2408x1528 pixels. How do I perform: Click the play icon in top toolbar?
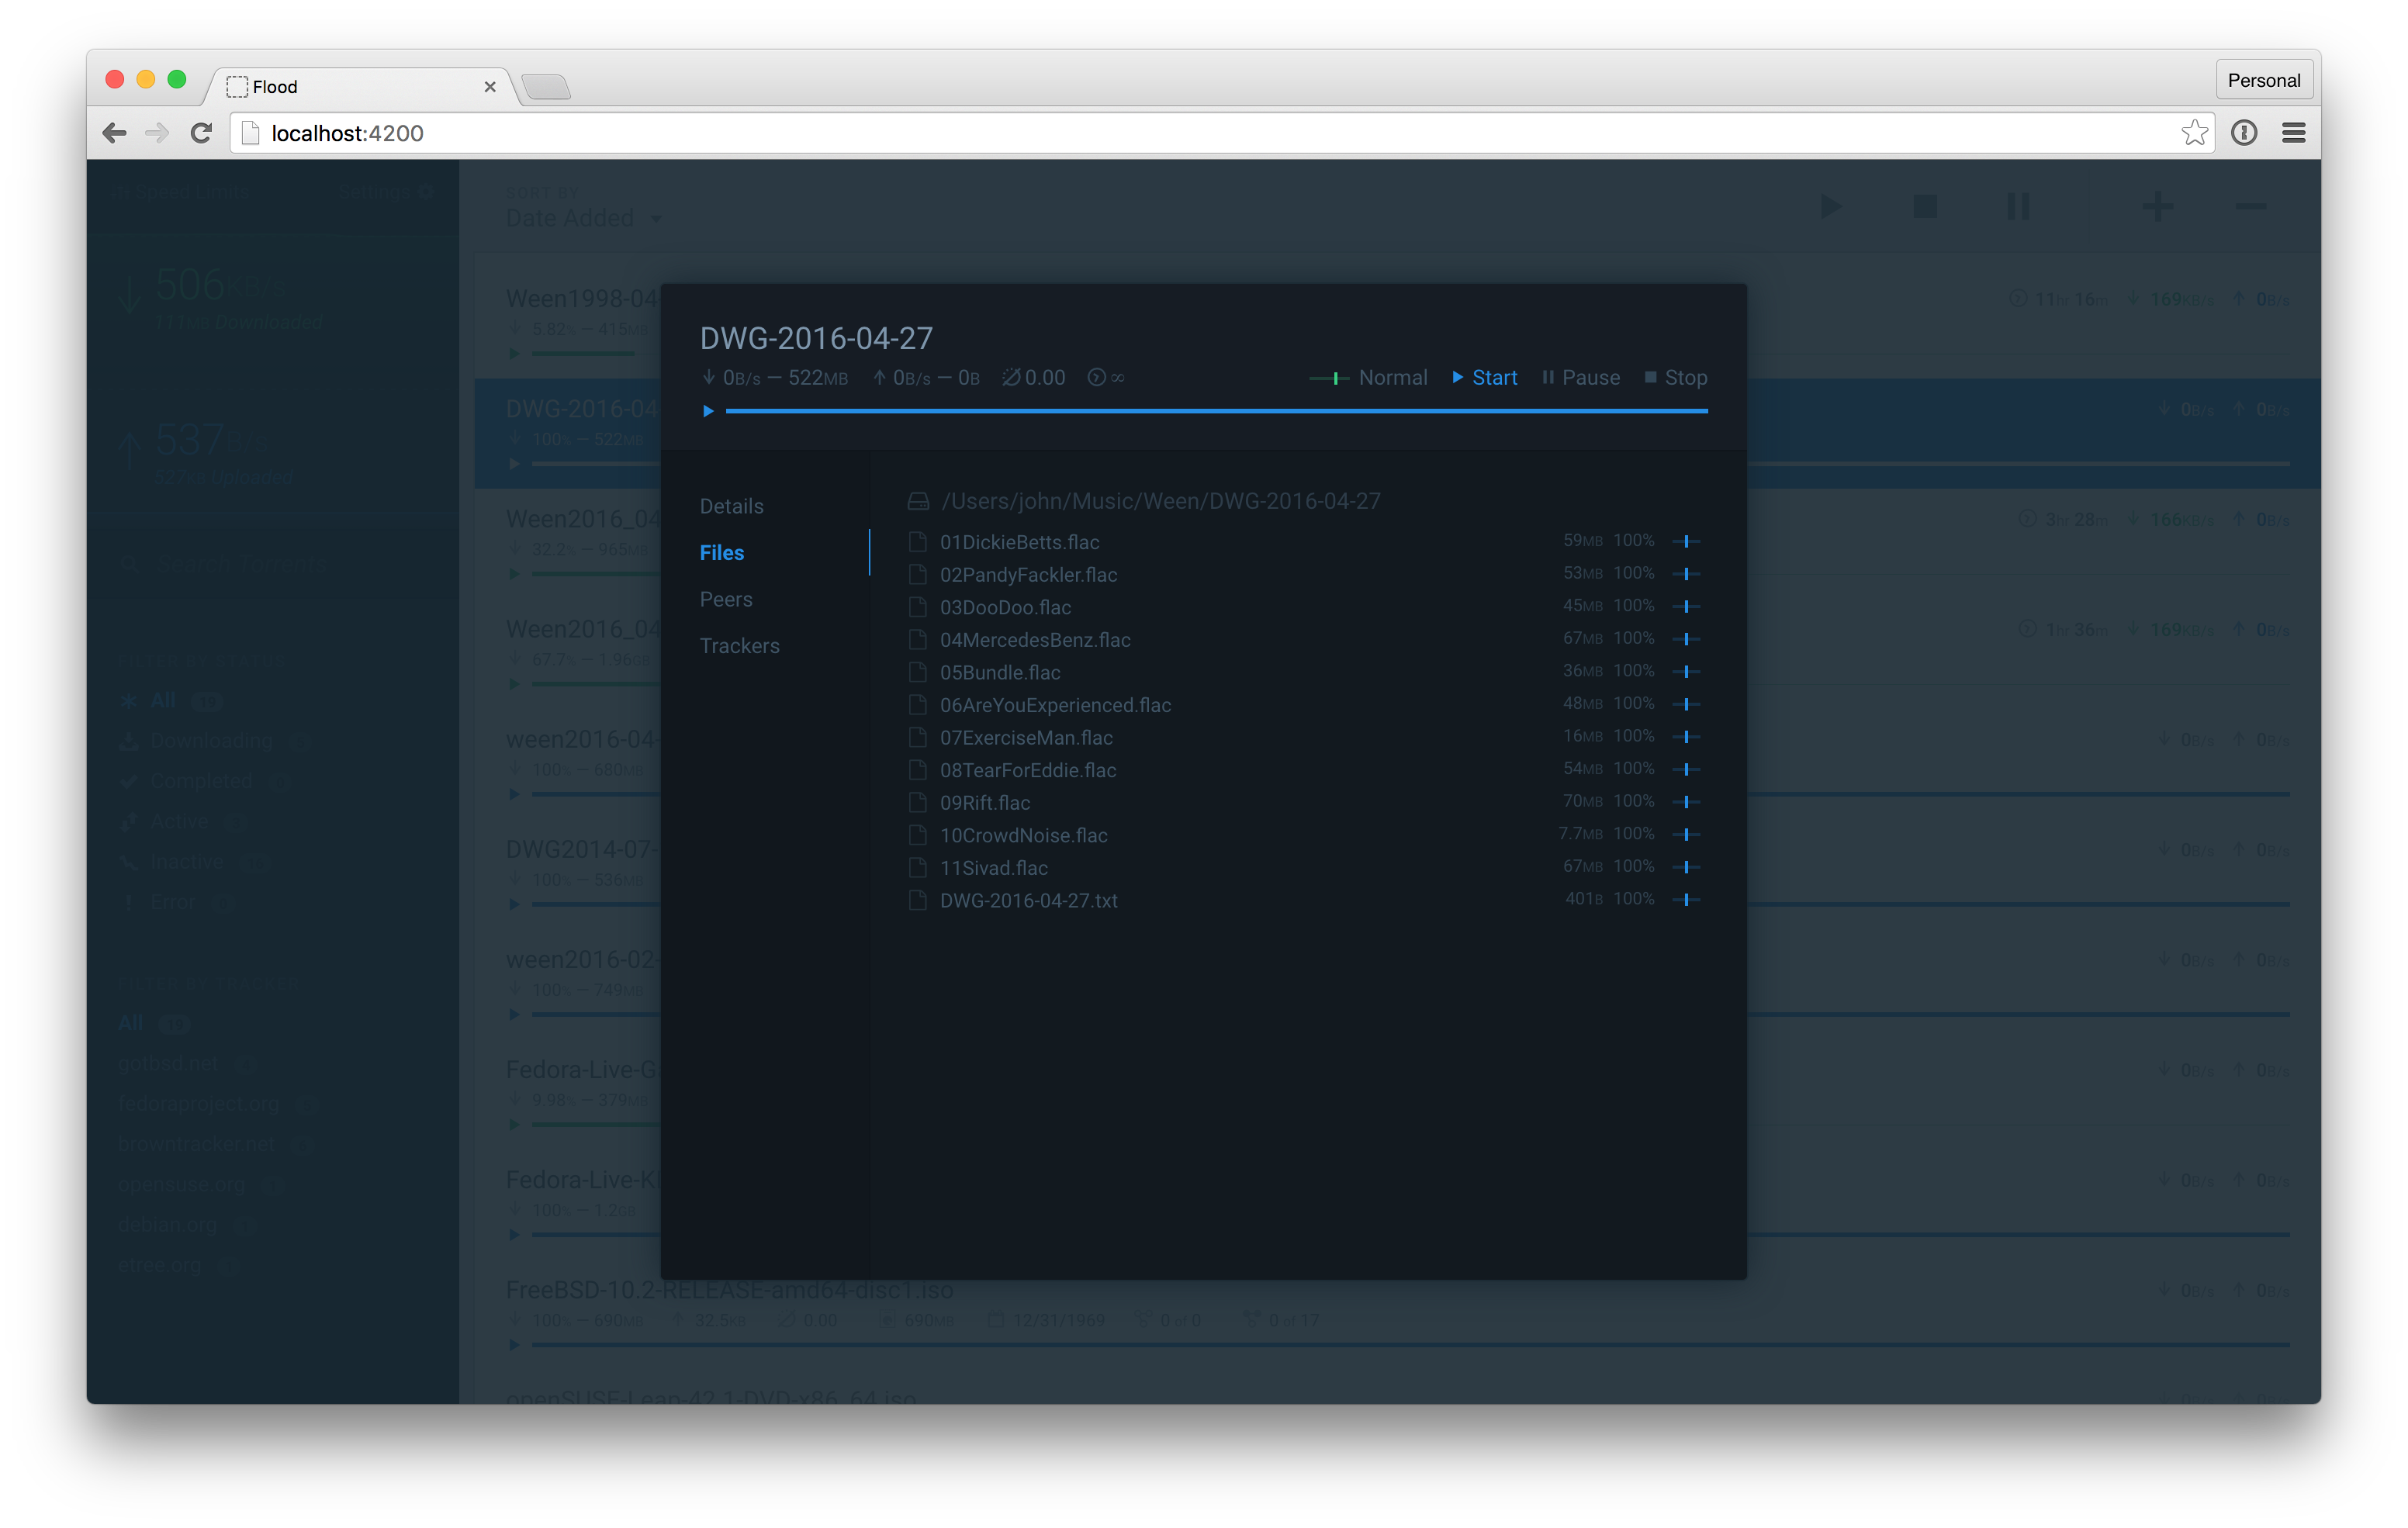click(1830, 207)
